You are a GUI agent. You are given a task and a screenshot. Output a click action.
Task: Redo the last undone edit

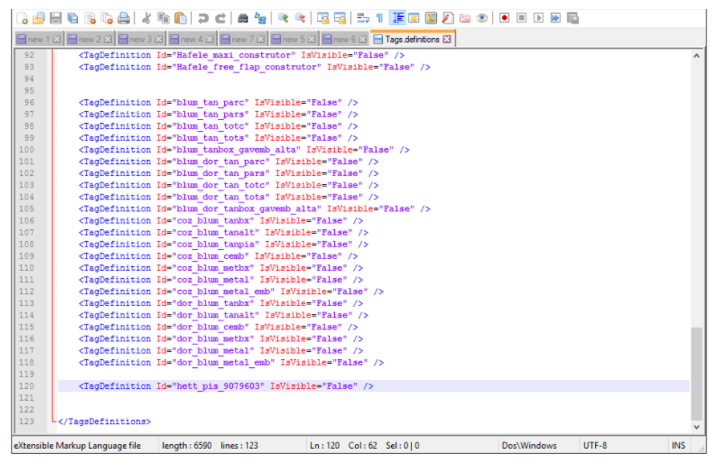pos(220,18)
